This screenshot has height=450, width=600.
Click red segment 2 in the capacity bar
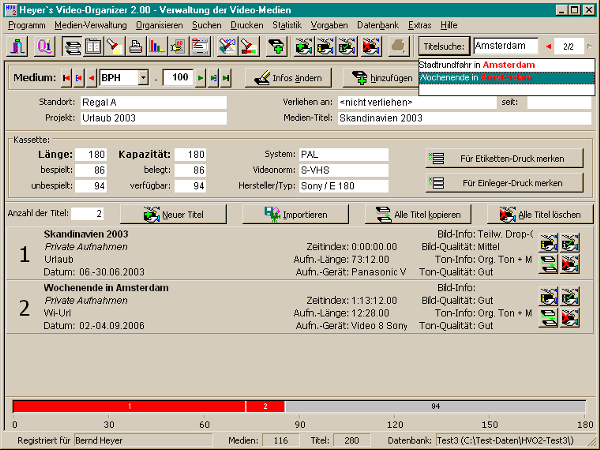(265, 406)
